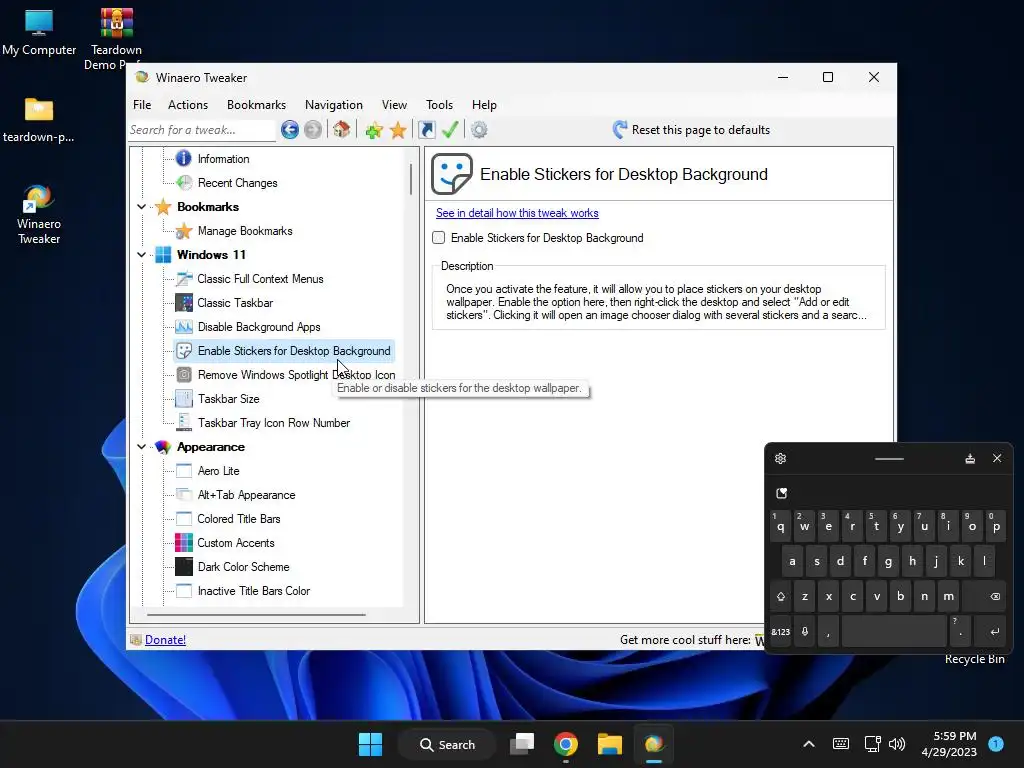Select the My Computer desktop icon

(x=39, y=33)
